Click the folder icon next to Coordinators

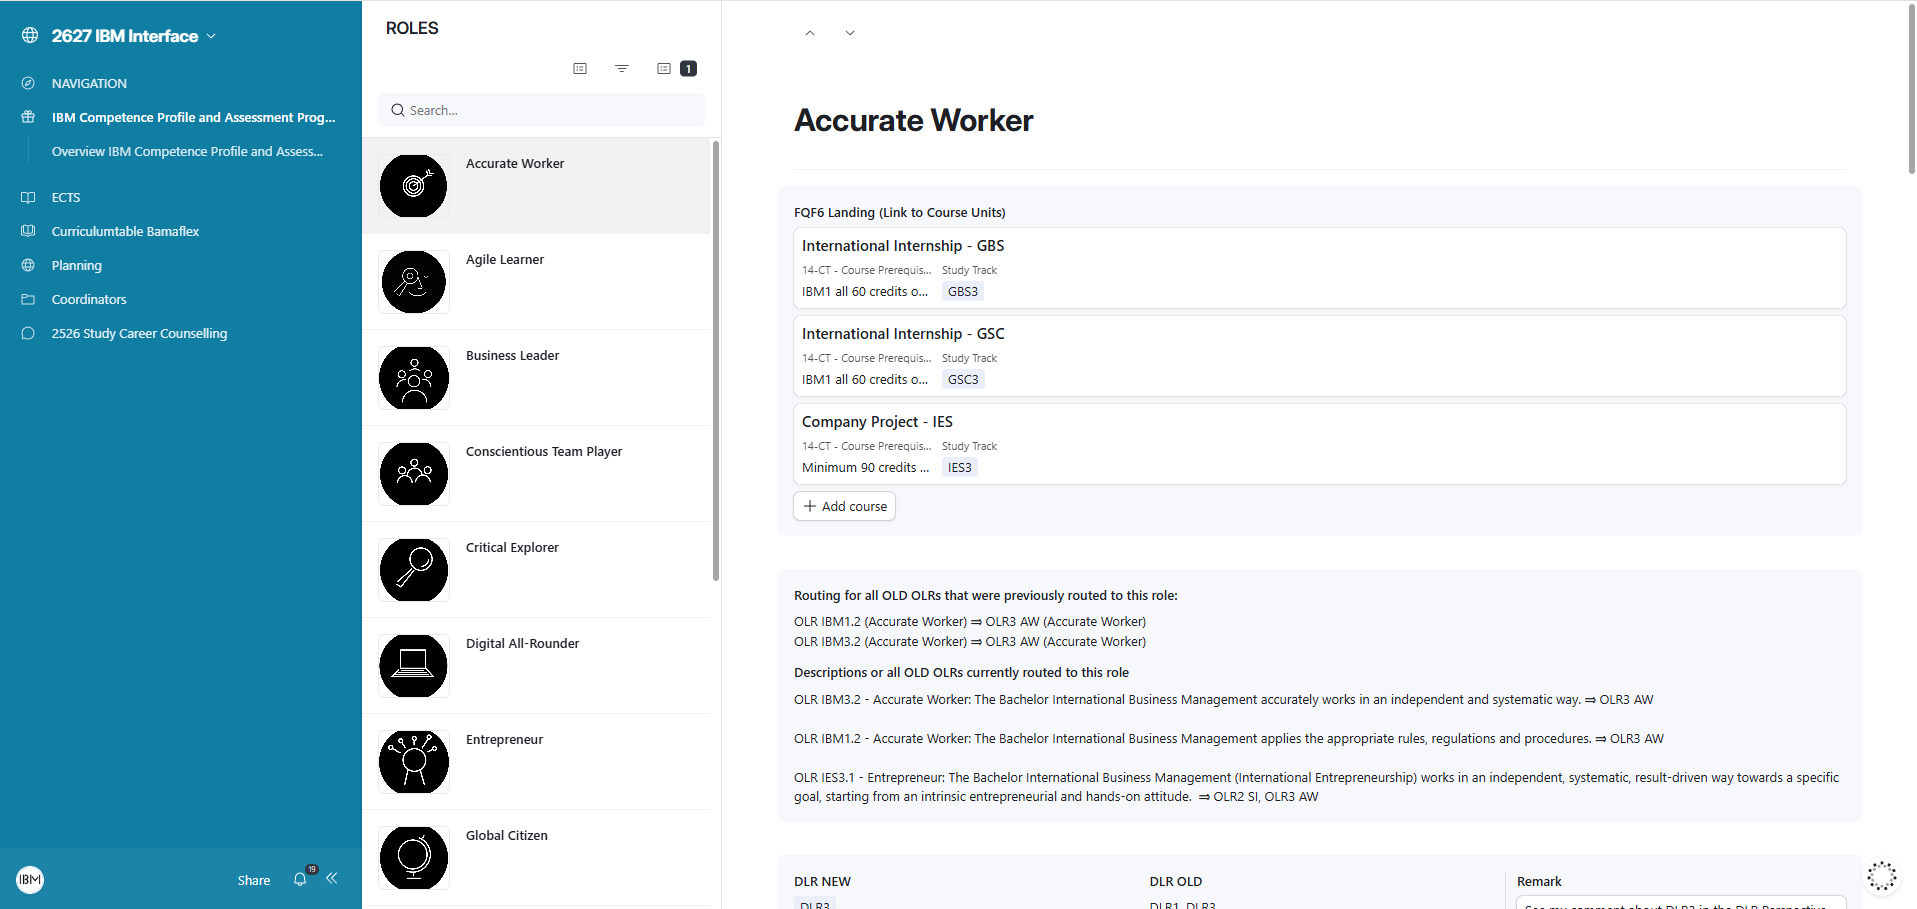pos(28,299)
